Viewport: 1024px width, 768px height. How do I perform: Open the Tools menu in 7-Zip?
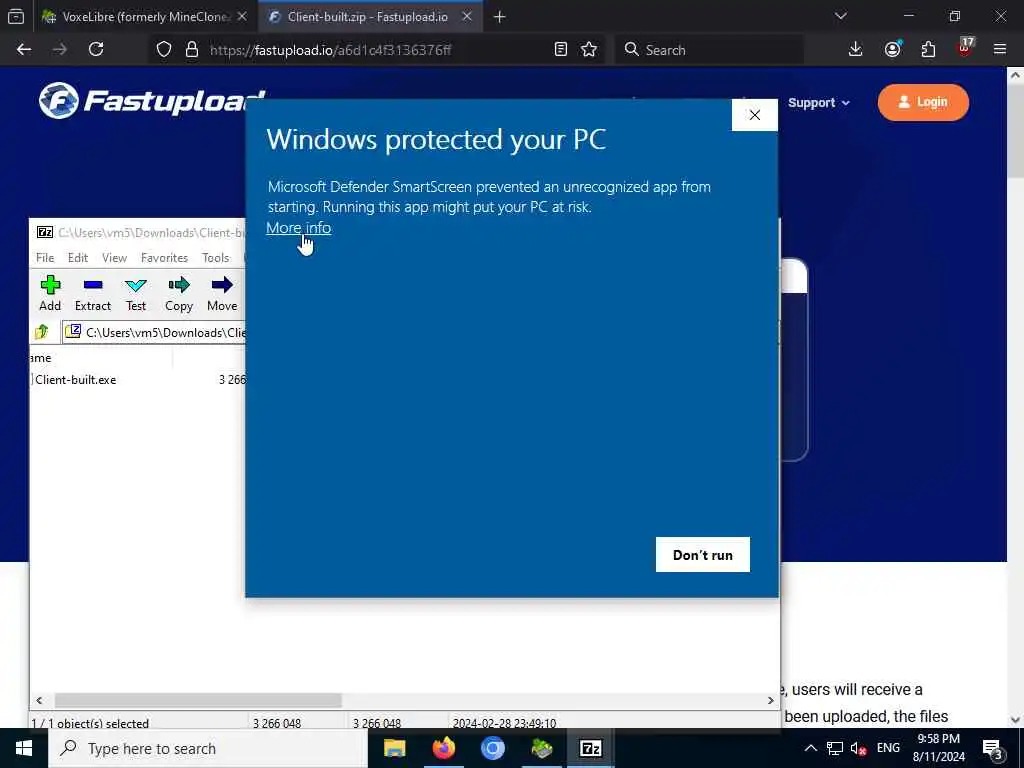216,258
